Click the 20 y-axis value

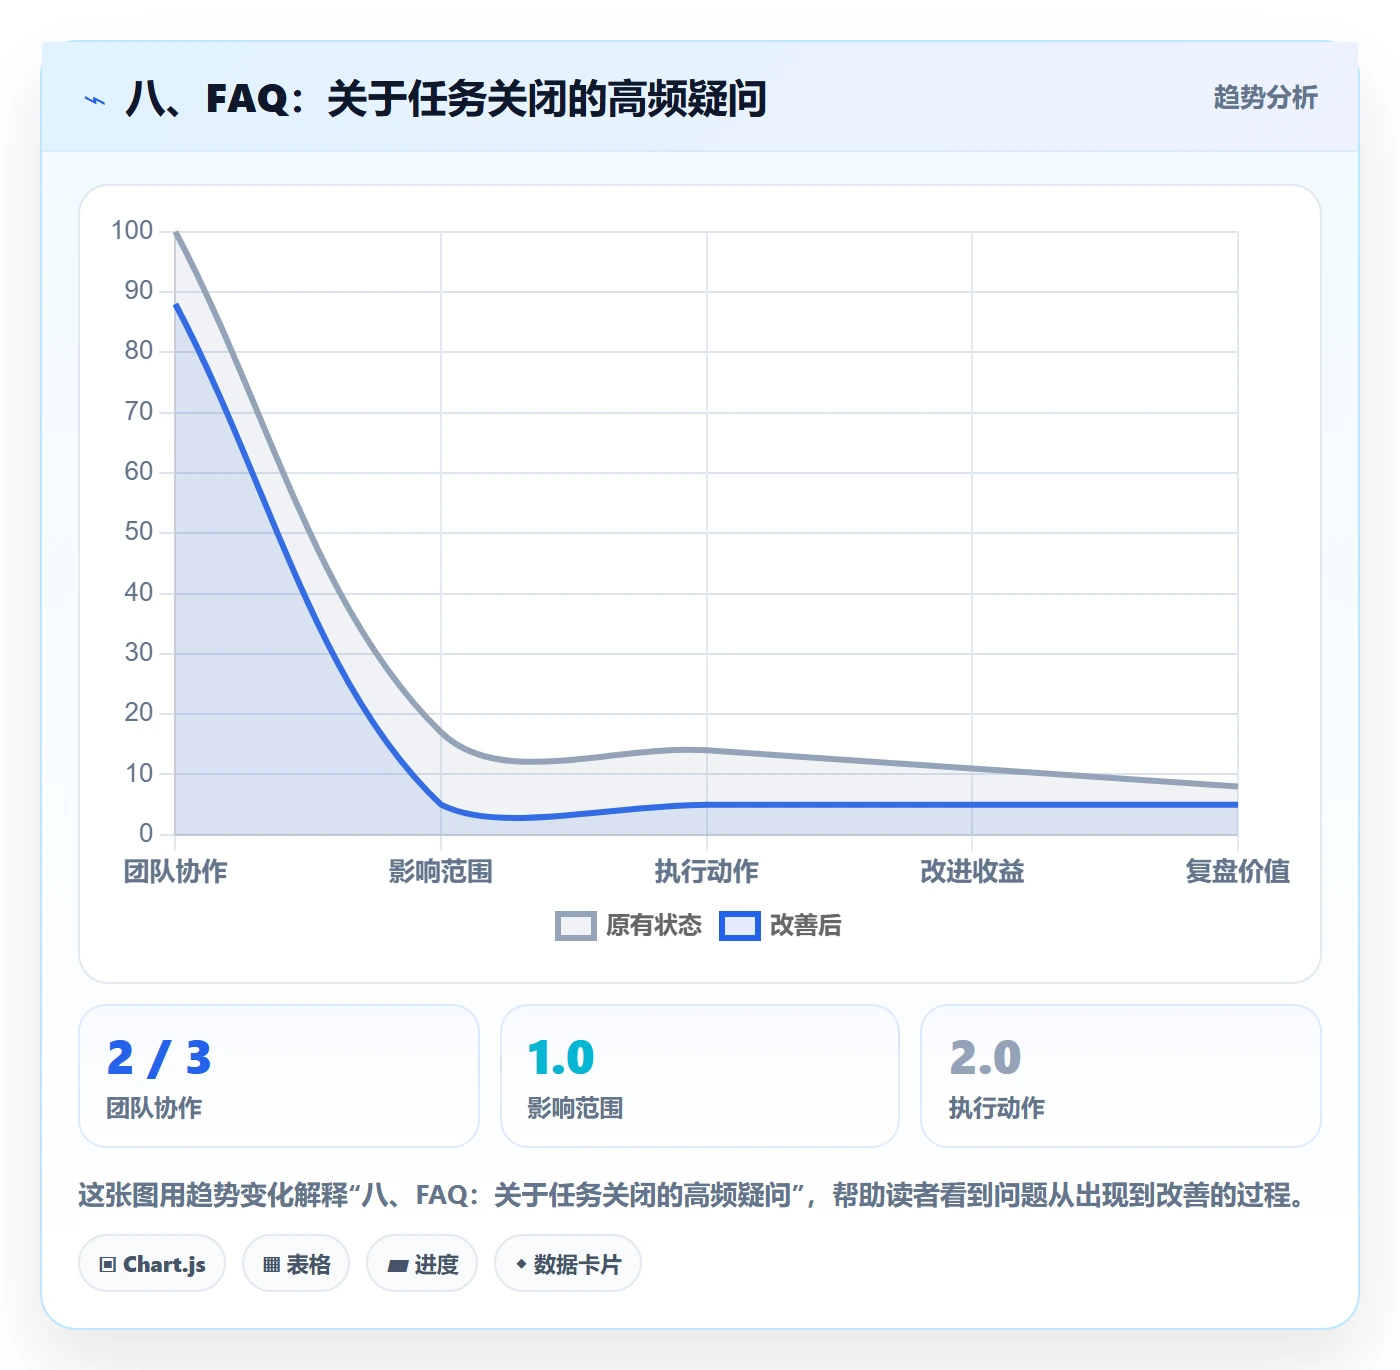139,713
